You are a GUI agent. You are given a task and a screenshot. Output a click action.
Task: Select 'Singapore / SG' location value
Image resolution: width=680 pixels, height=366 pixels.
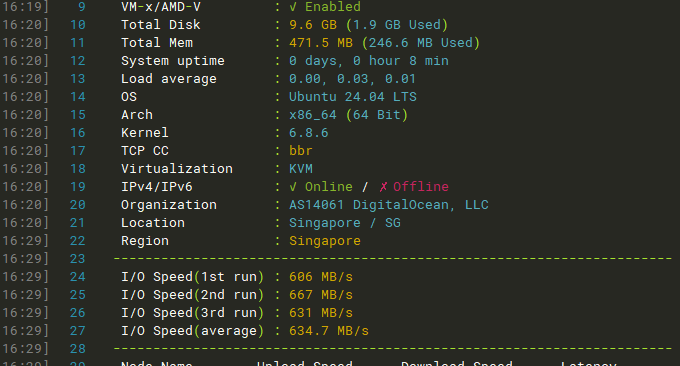(x=345, y=222)
